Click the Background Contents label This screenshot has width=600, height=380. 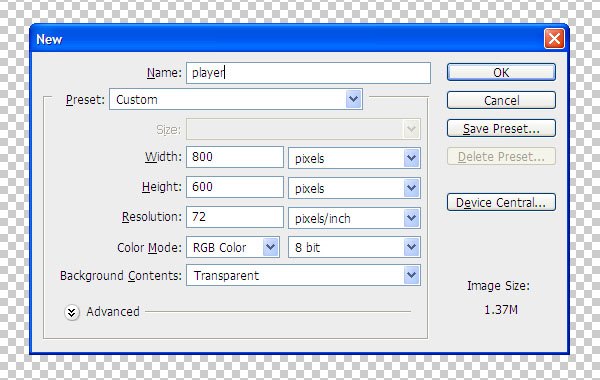[121, 276]
